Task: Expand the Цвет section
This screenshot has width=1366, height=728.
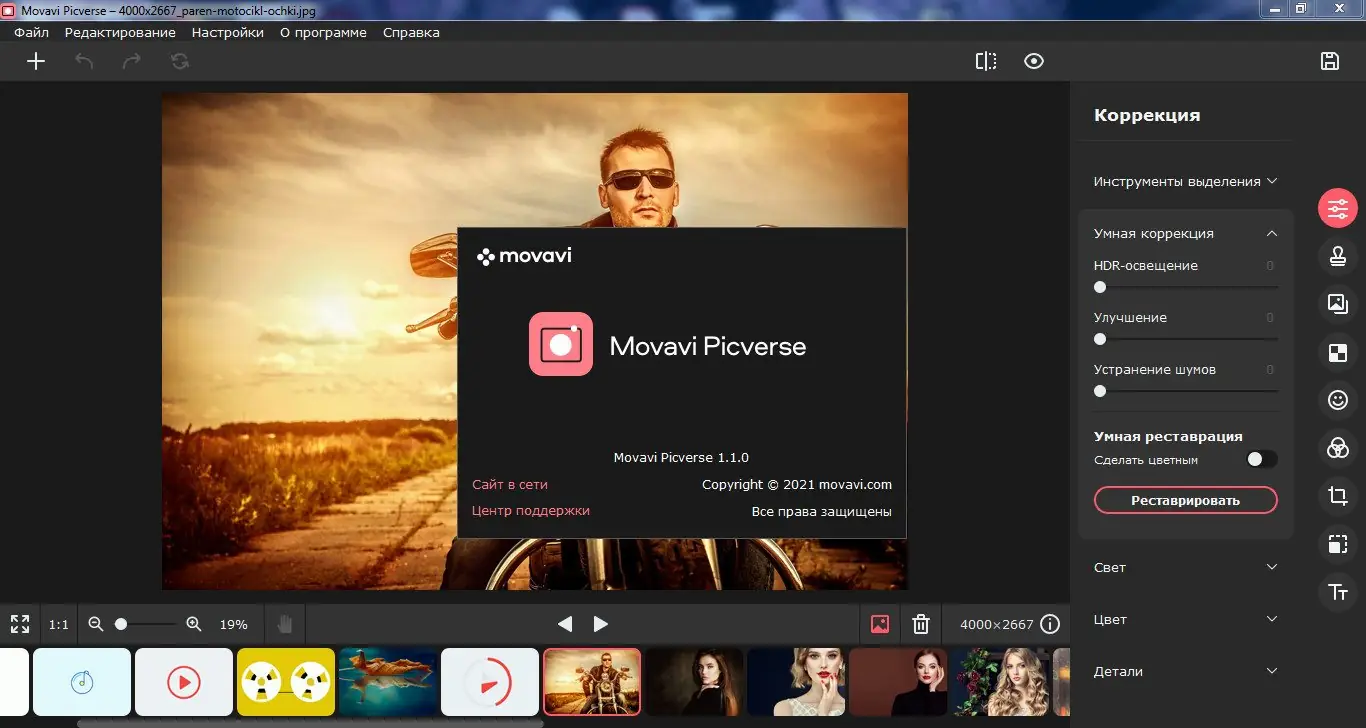Action: pyautogui.click(x=1186, y=620)
